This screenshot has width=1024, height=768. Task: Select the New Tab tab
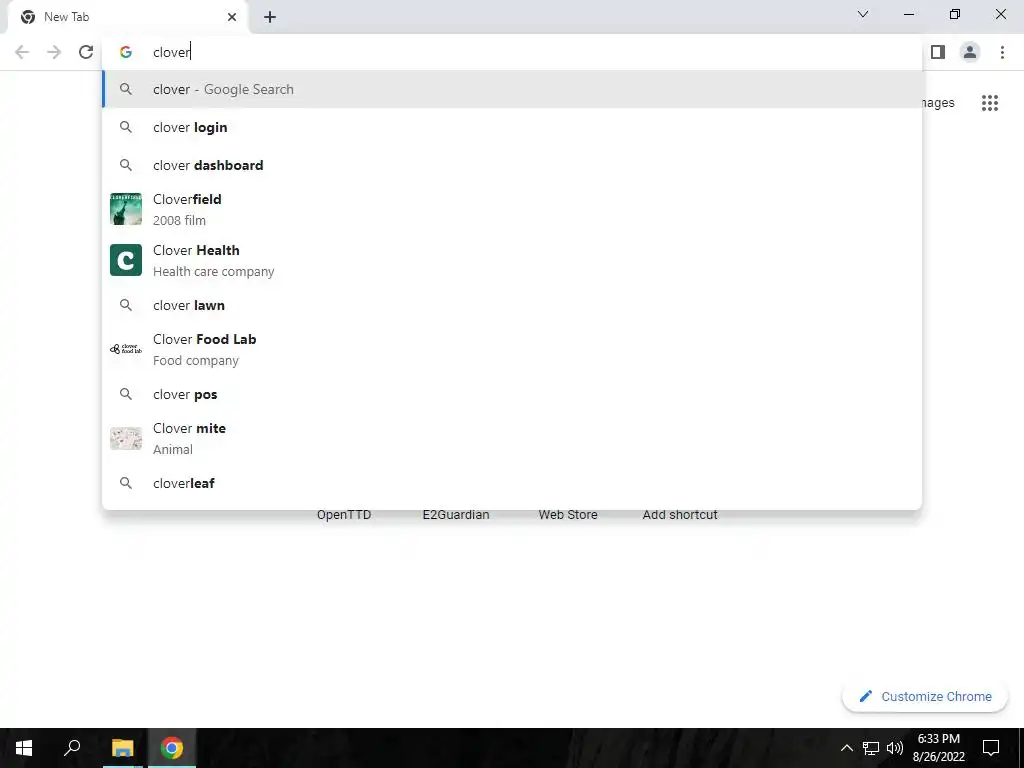point(128,17)
